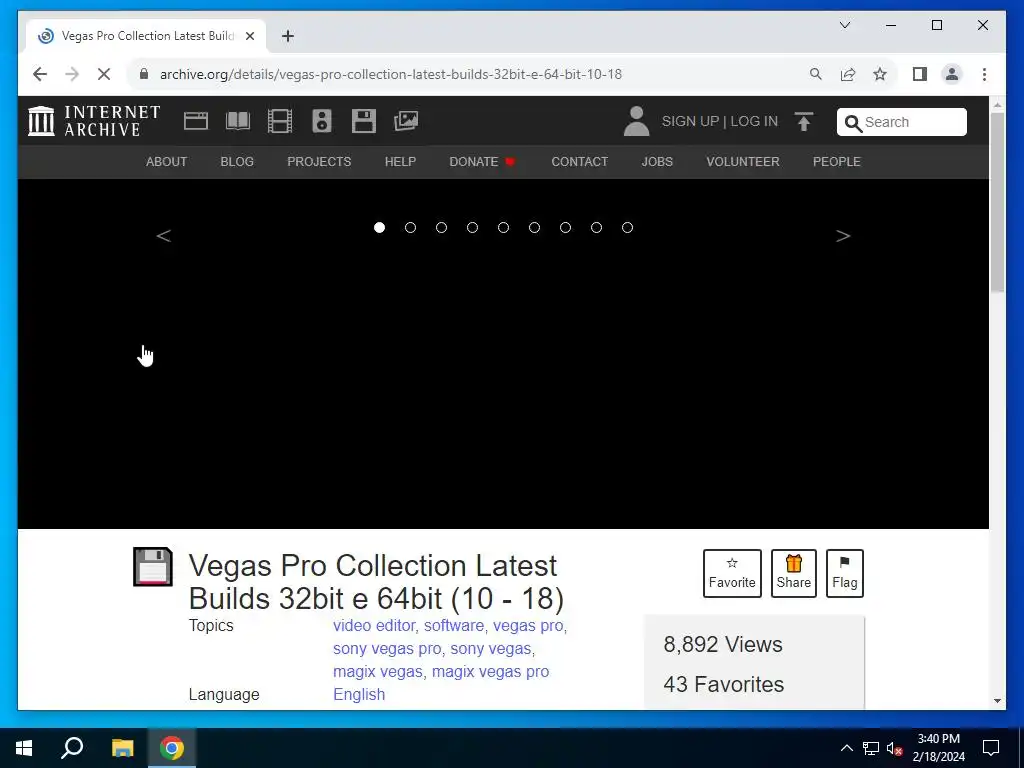
Task: Go to next carousel image with the right arrow
Action: coord(843,236)
